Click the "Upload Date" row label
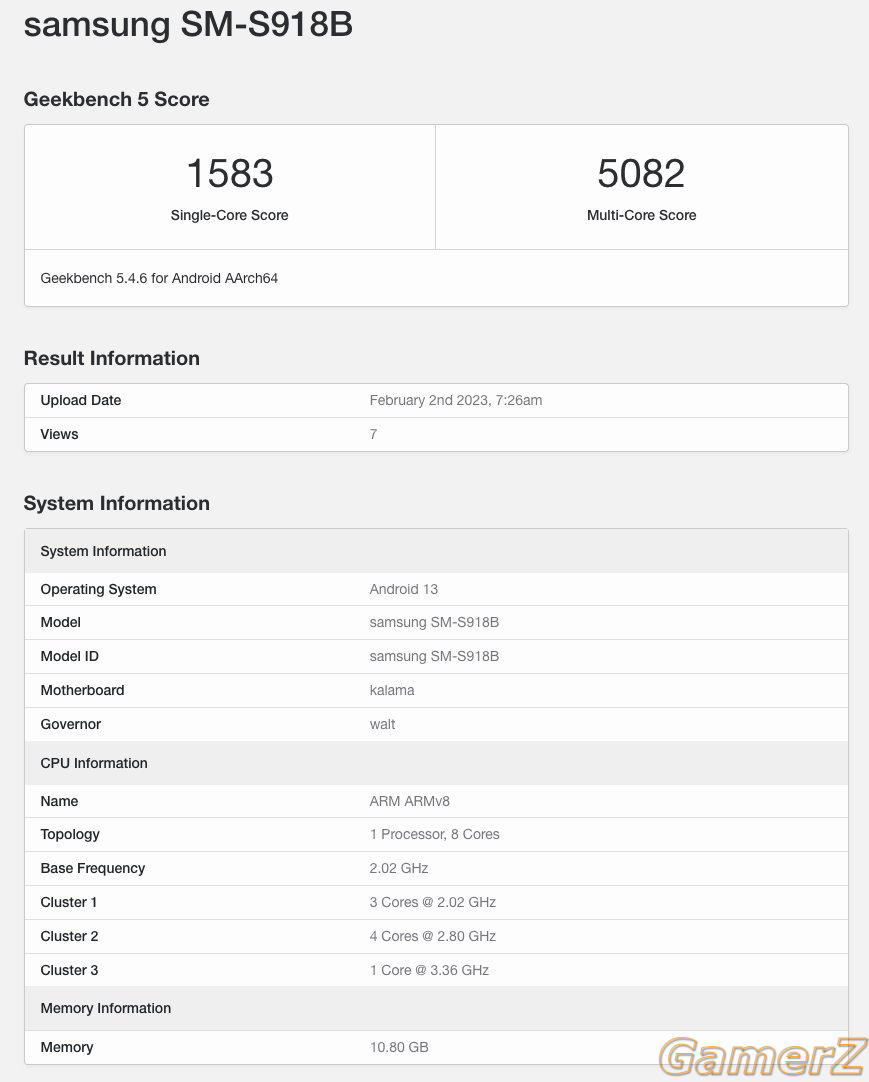This screenshot has width=869, height=1082. point(81,400)
